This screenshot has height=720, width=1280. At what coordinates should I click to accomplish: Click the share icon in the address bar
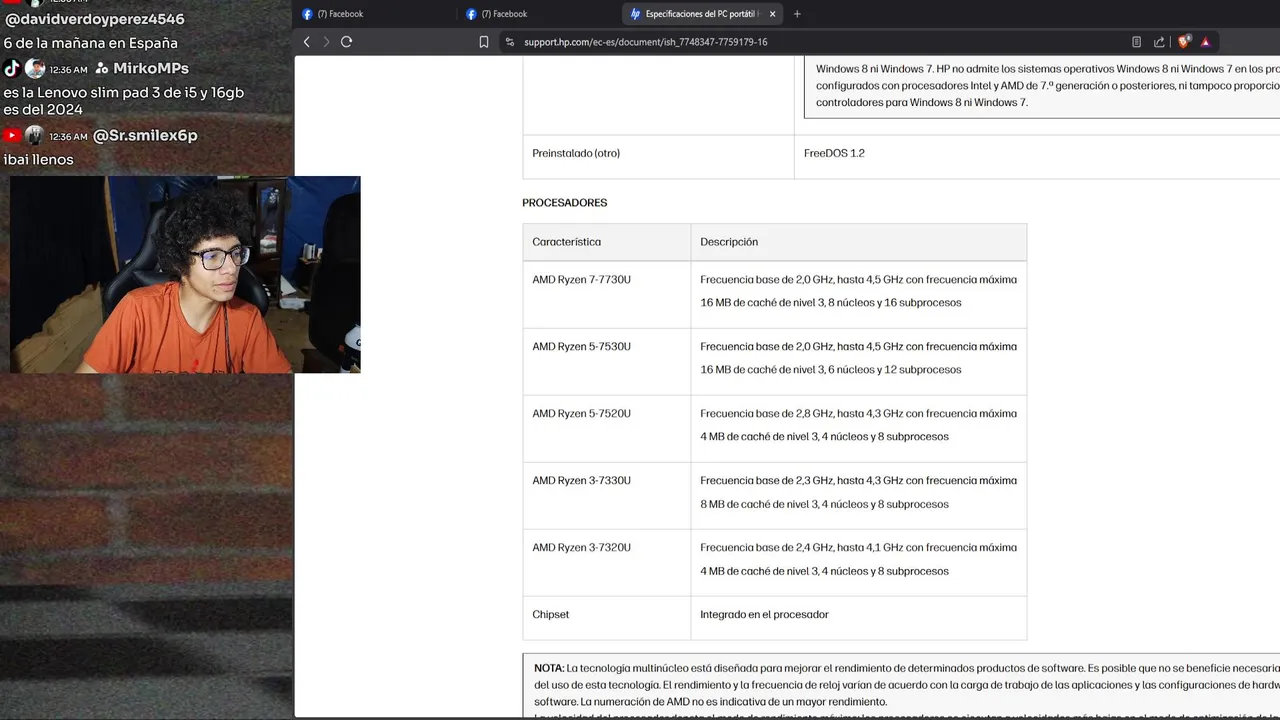point(1159,42)
